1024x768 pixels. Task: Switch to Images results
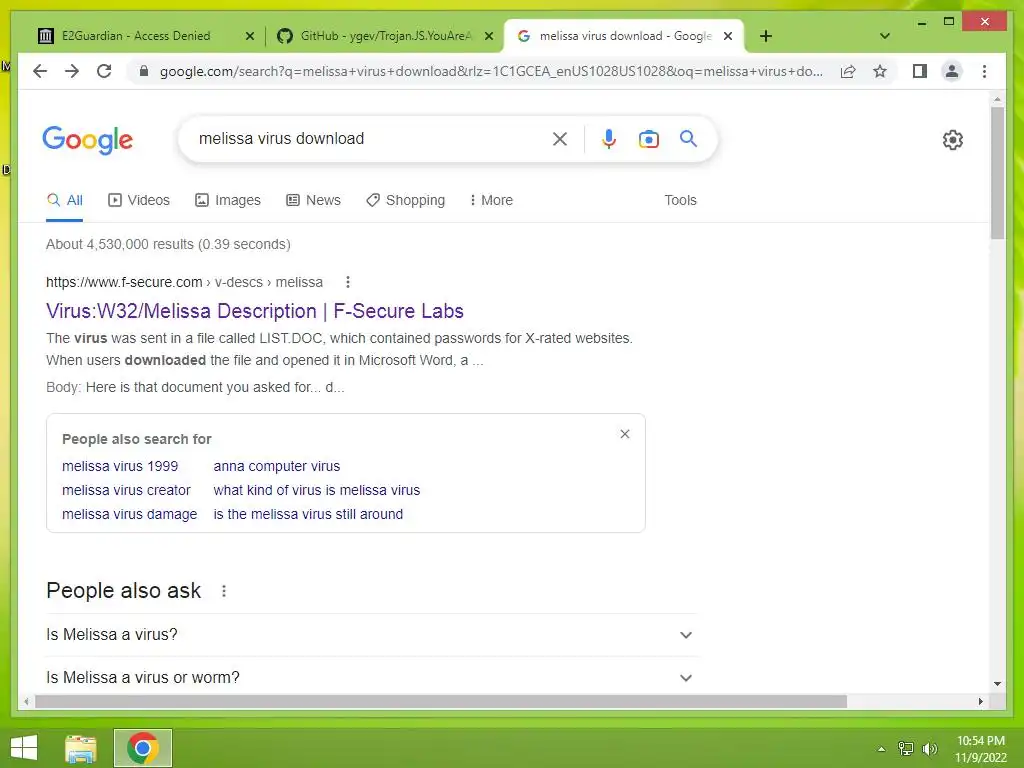[x=228, y=200]
